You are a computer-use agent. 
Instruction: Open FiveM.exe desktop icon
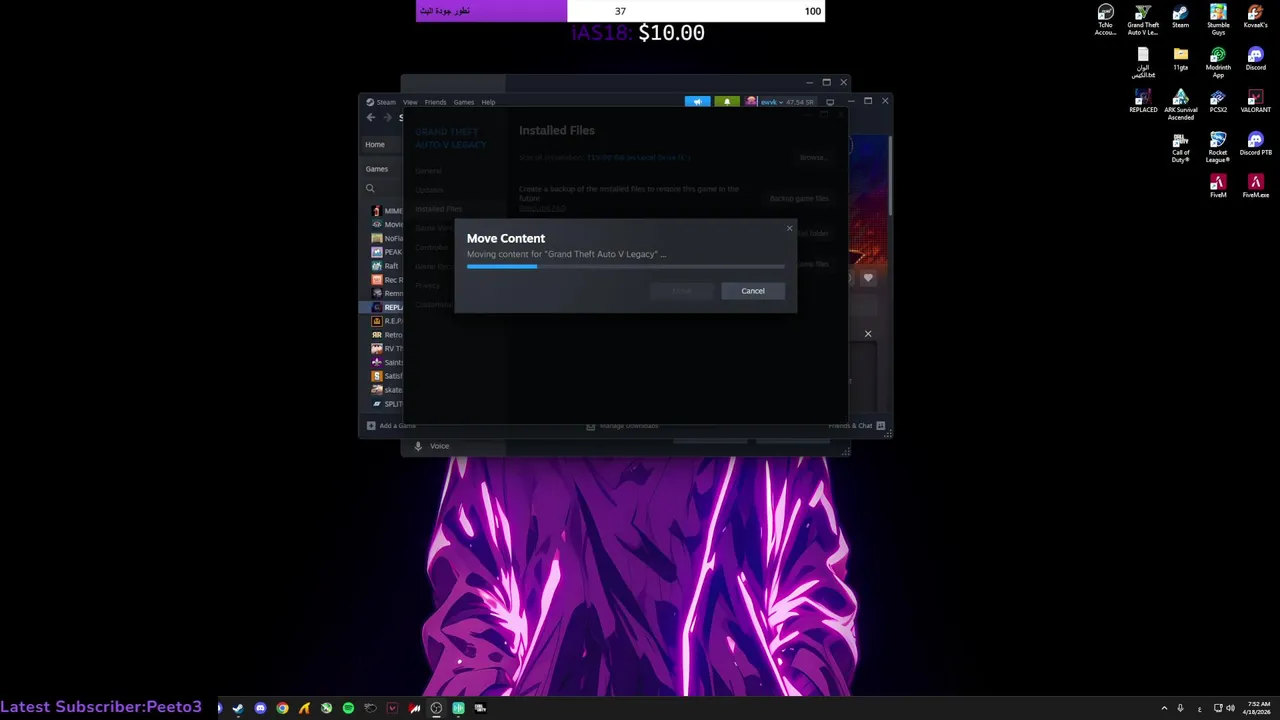[x=1255, y=186]
